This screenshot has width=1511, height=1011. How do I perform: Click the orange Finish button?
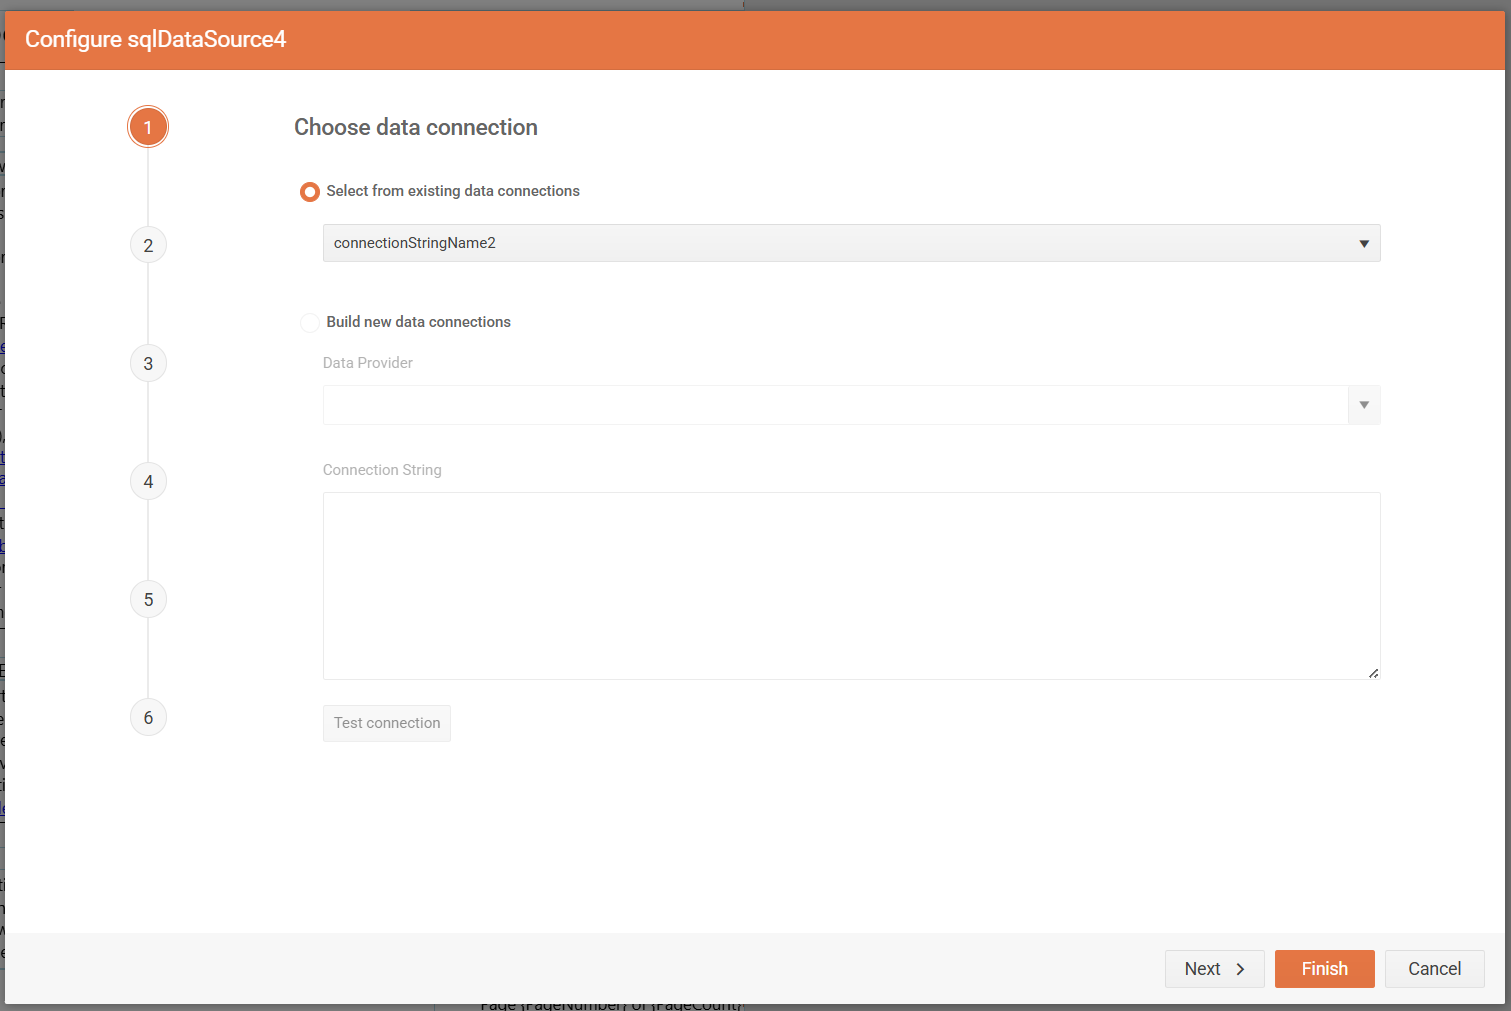coord(1324,968)
